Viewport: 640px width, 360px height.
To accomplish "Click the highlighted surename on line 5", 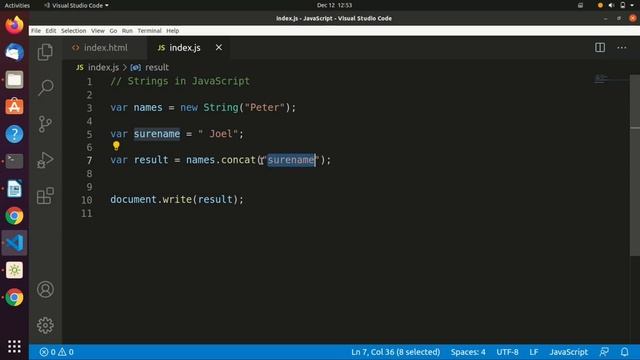I will (x=157, y=134).
